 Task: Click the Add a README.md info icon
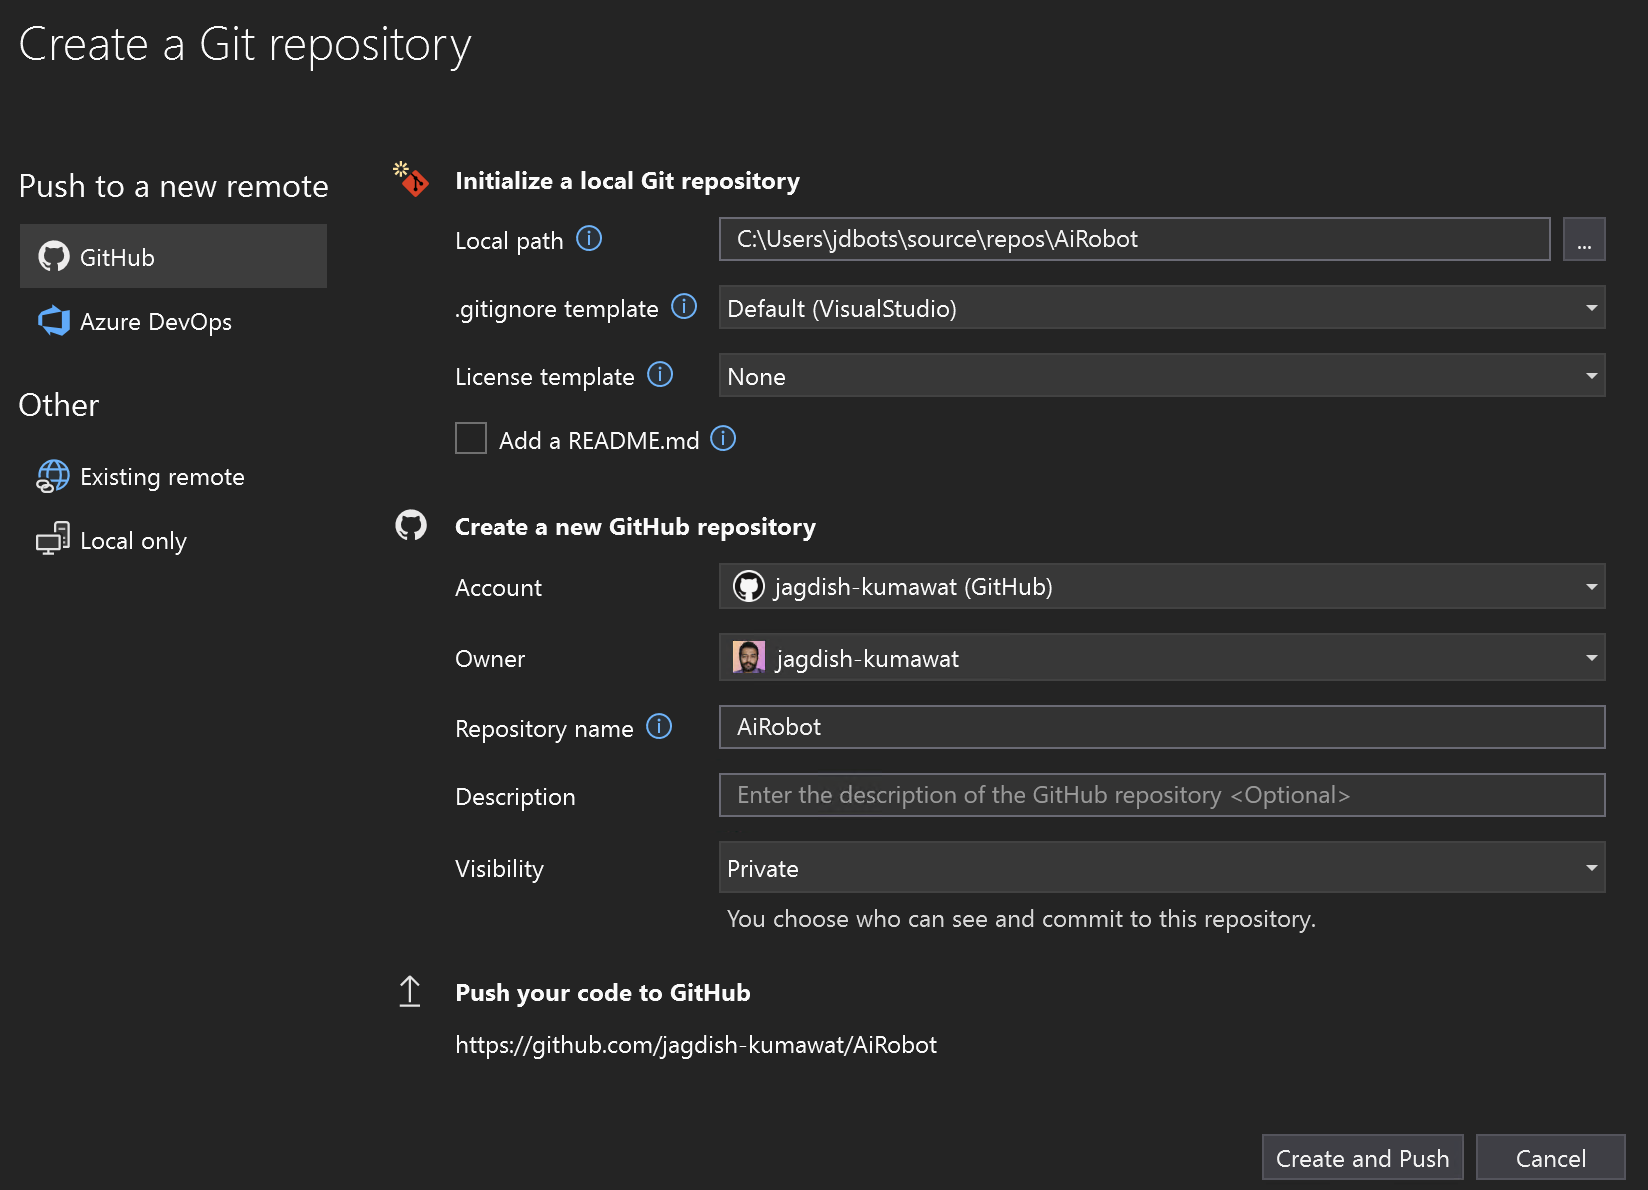click(x=723, y=438)
